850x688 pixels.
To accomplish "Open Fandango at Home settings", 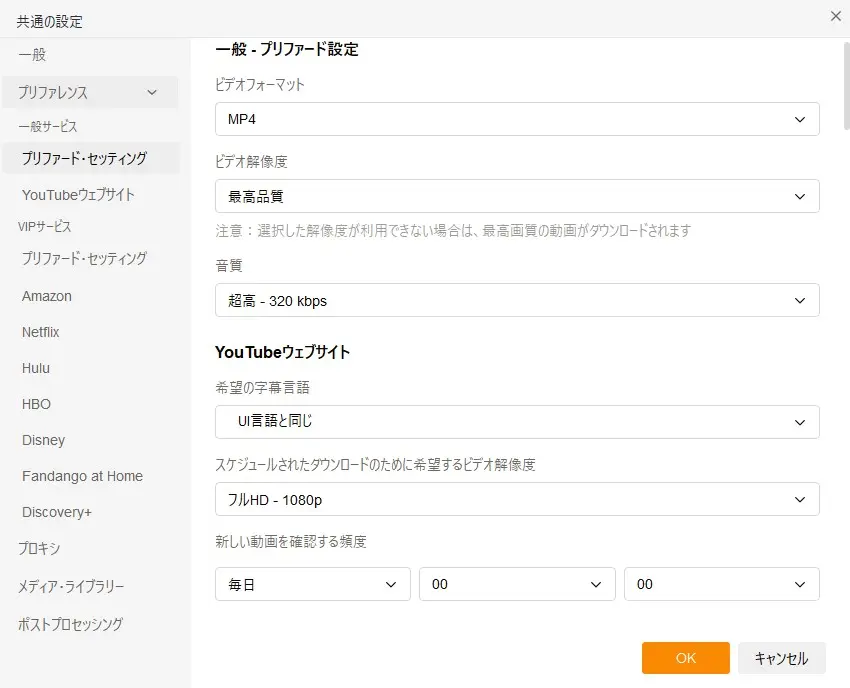I will 82,476.
